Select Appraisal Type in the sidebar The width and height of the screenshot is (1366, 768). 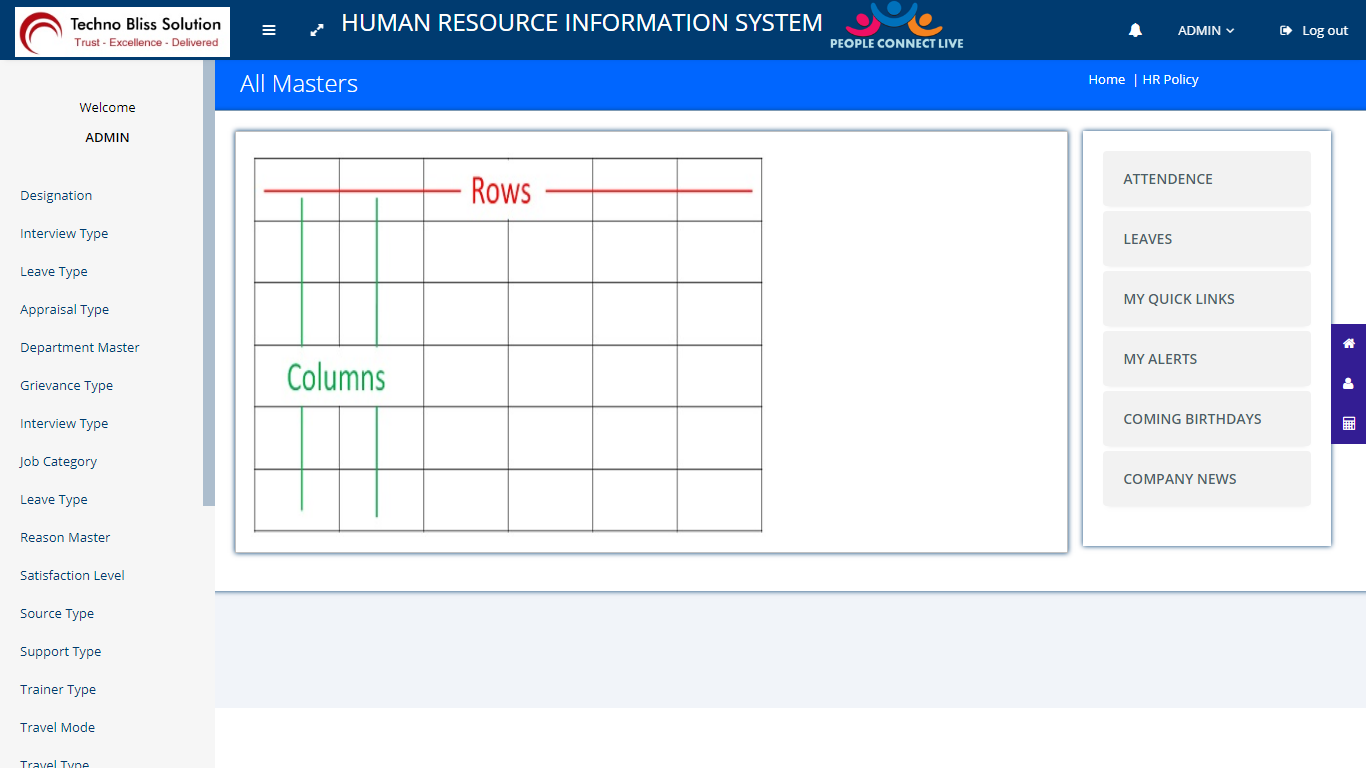64,310
